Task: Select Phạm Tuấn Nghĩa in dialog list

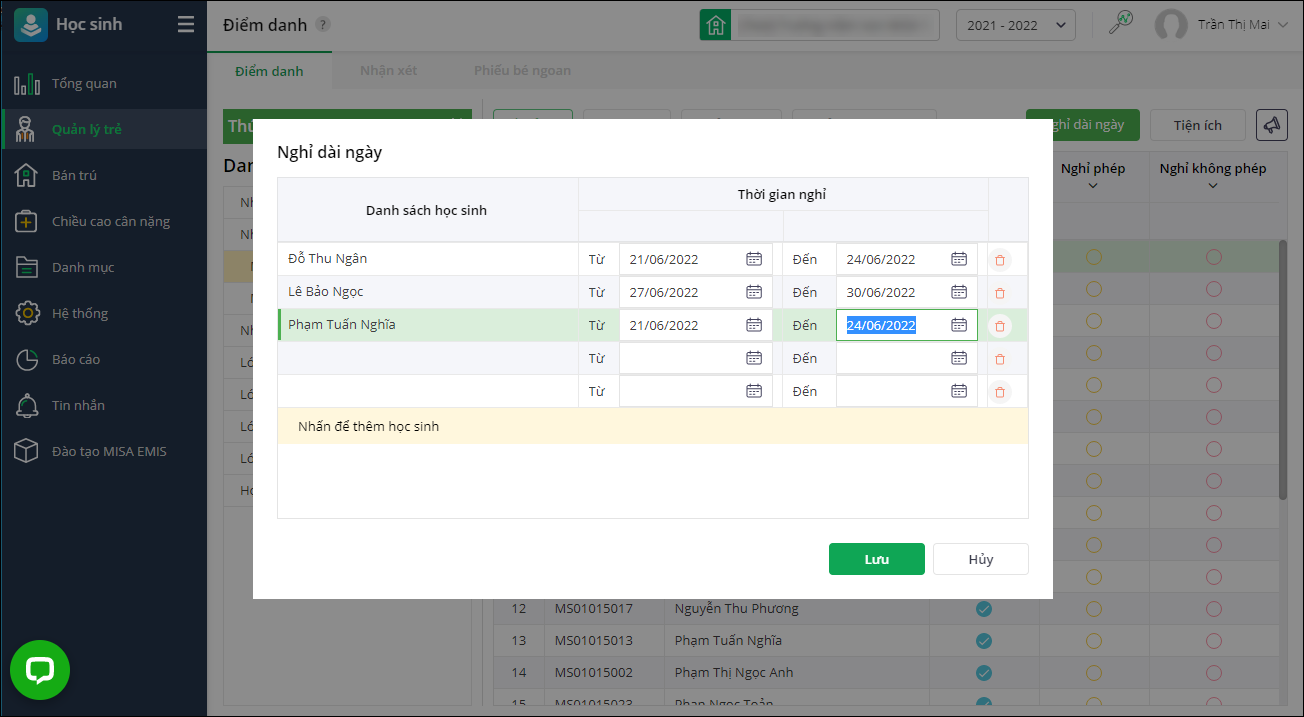Action: click(x=341, y=325)
